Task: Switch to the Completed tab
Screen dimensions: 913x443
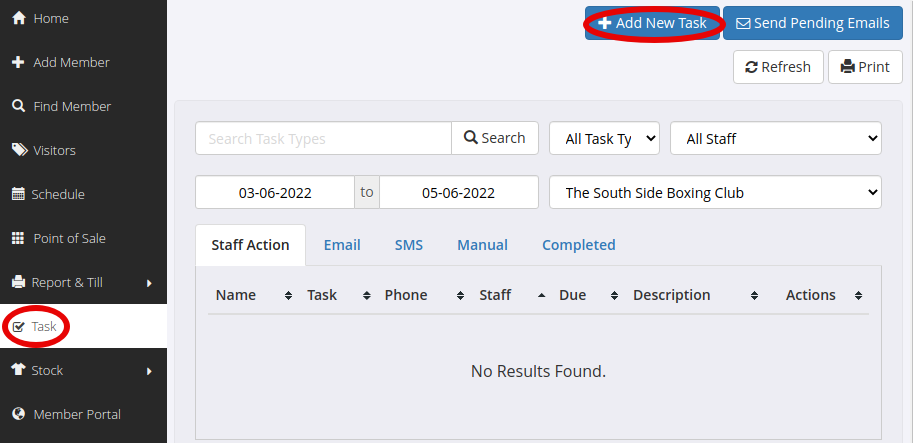Action: click(x=579, y=245)
